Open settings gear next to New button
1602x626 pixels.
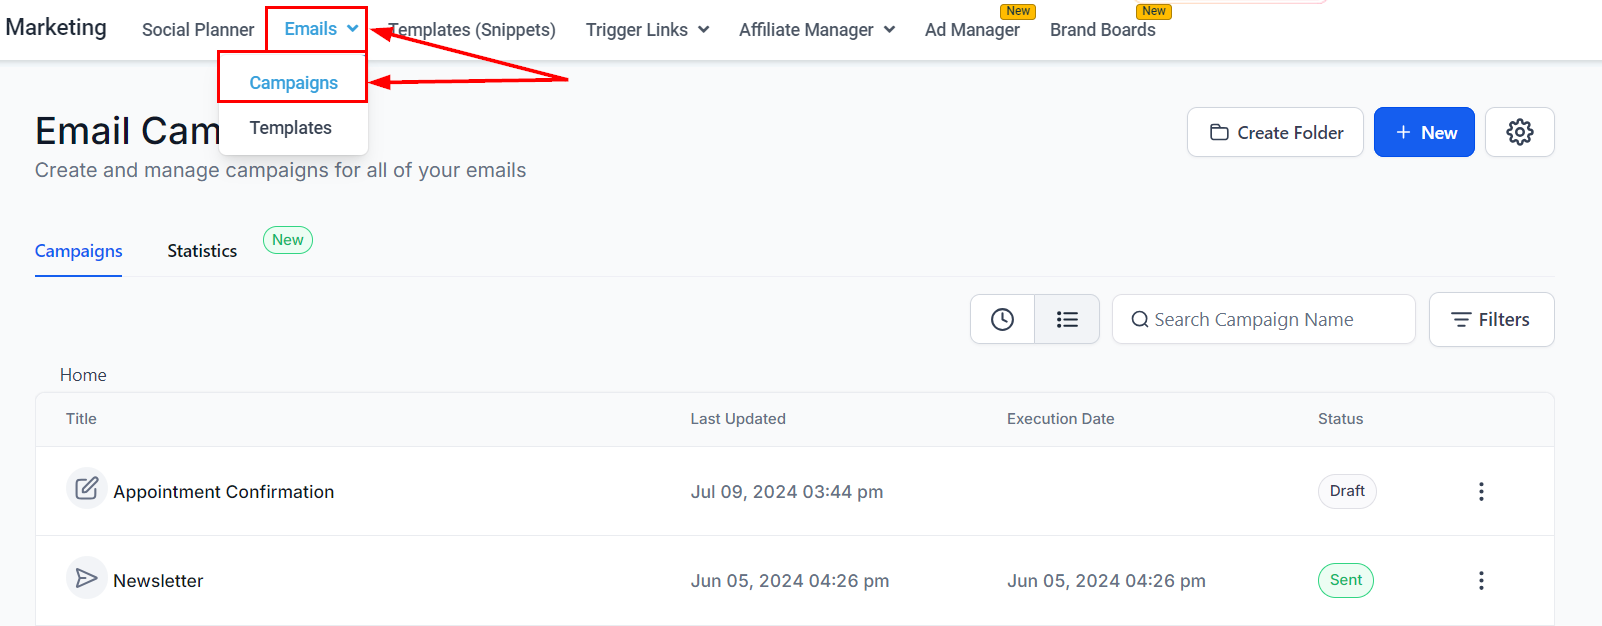click(1519, 132)
